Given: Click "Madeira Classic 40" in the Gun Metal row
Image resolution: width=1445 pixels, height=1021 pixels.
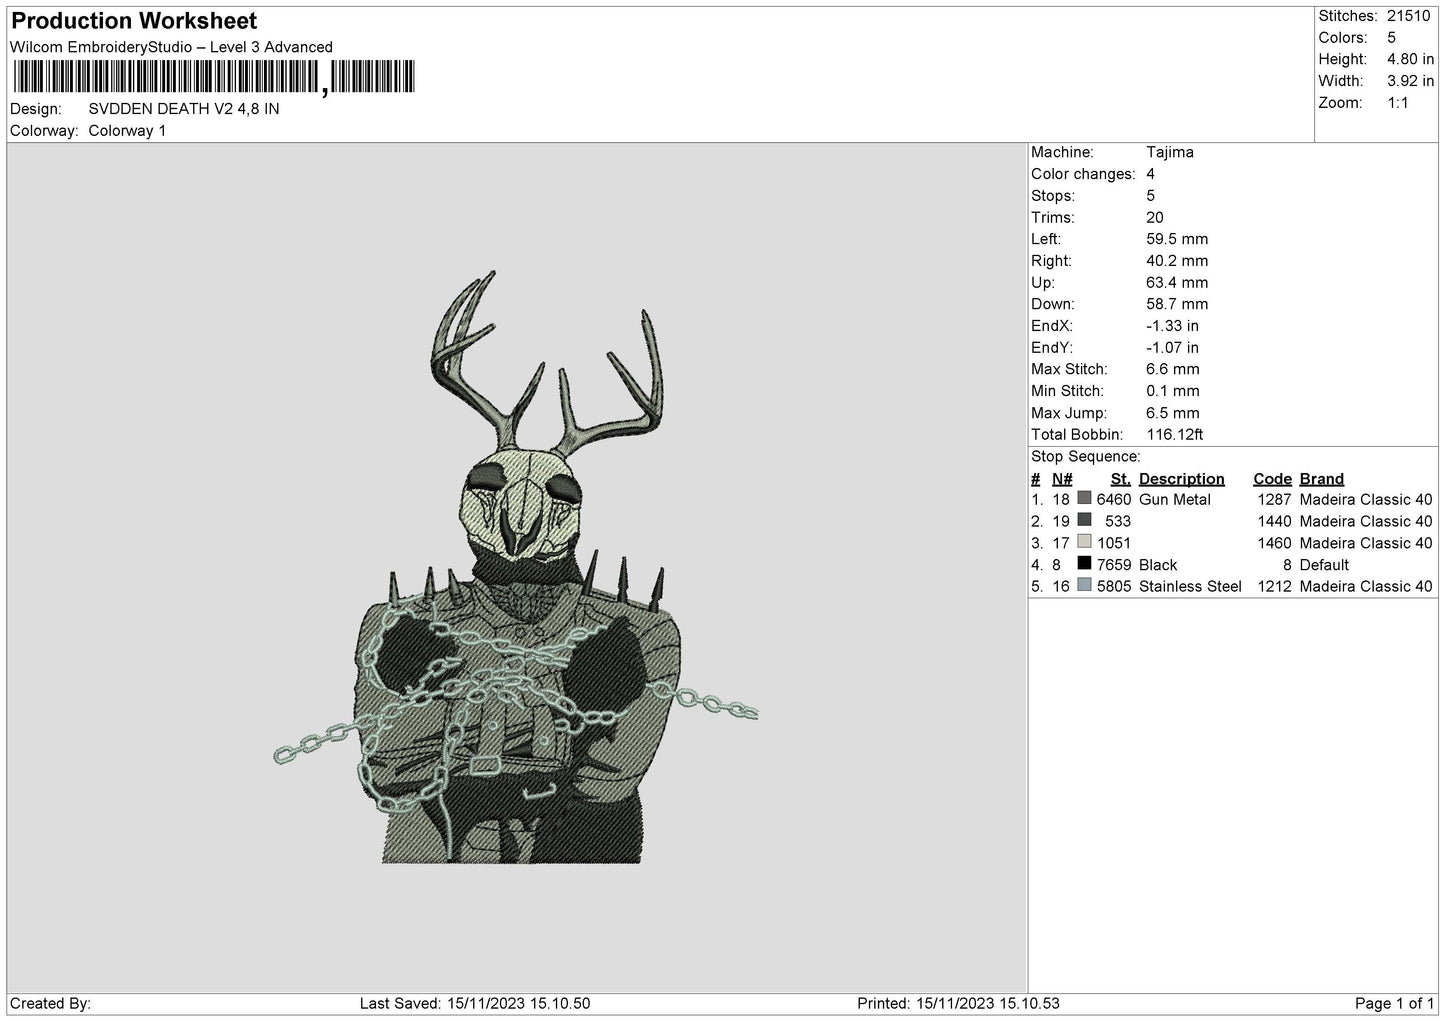Looking at the screenshot, I should coord(1366,500).
